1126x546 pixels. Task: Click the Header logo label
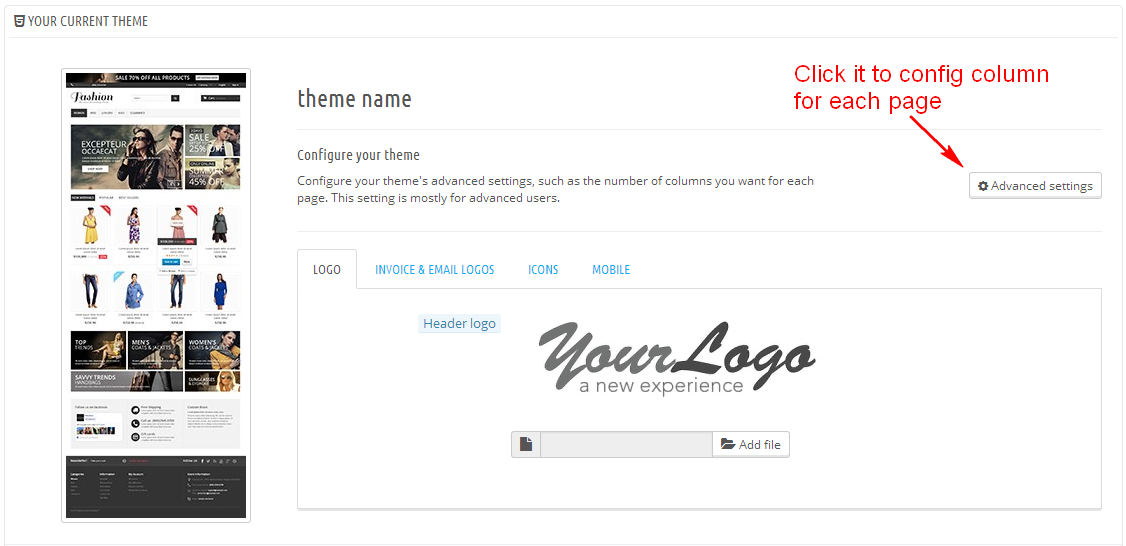tap(460, 323)
